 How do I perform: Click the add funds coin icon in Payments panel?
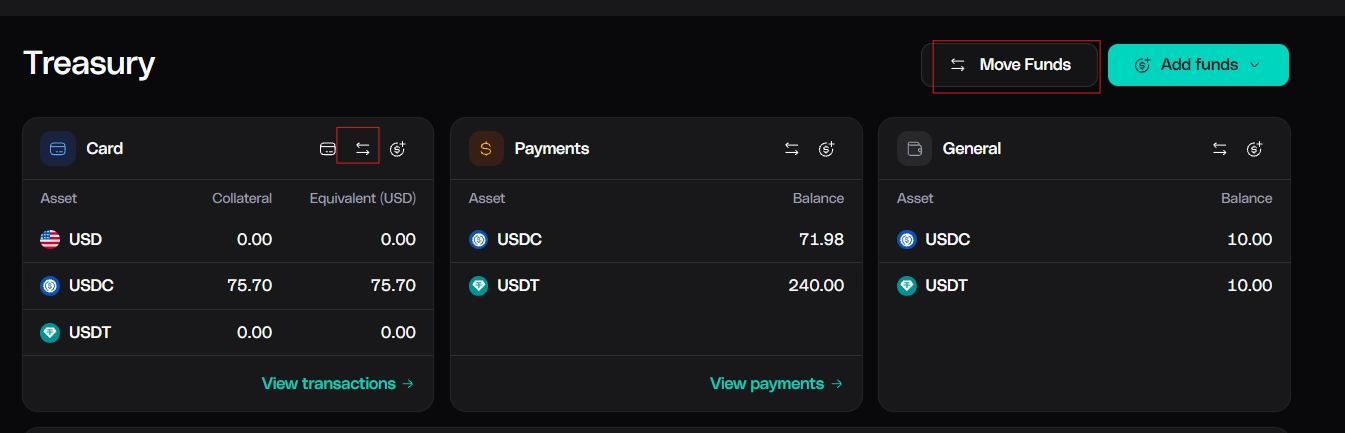click(x=826, y=149)
